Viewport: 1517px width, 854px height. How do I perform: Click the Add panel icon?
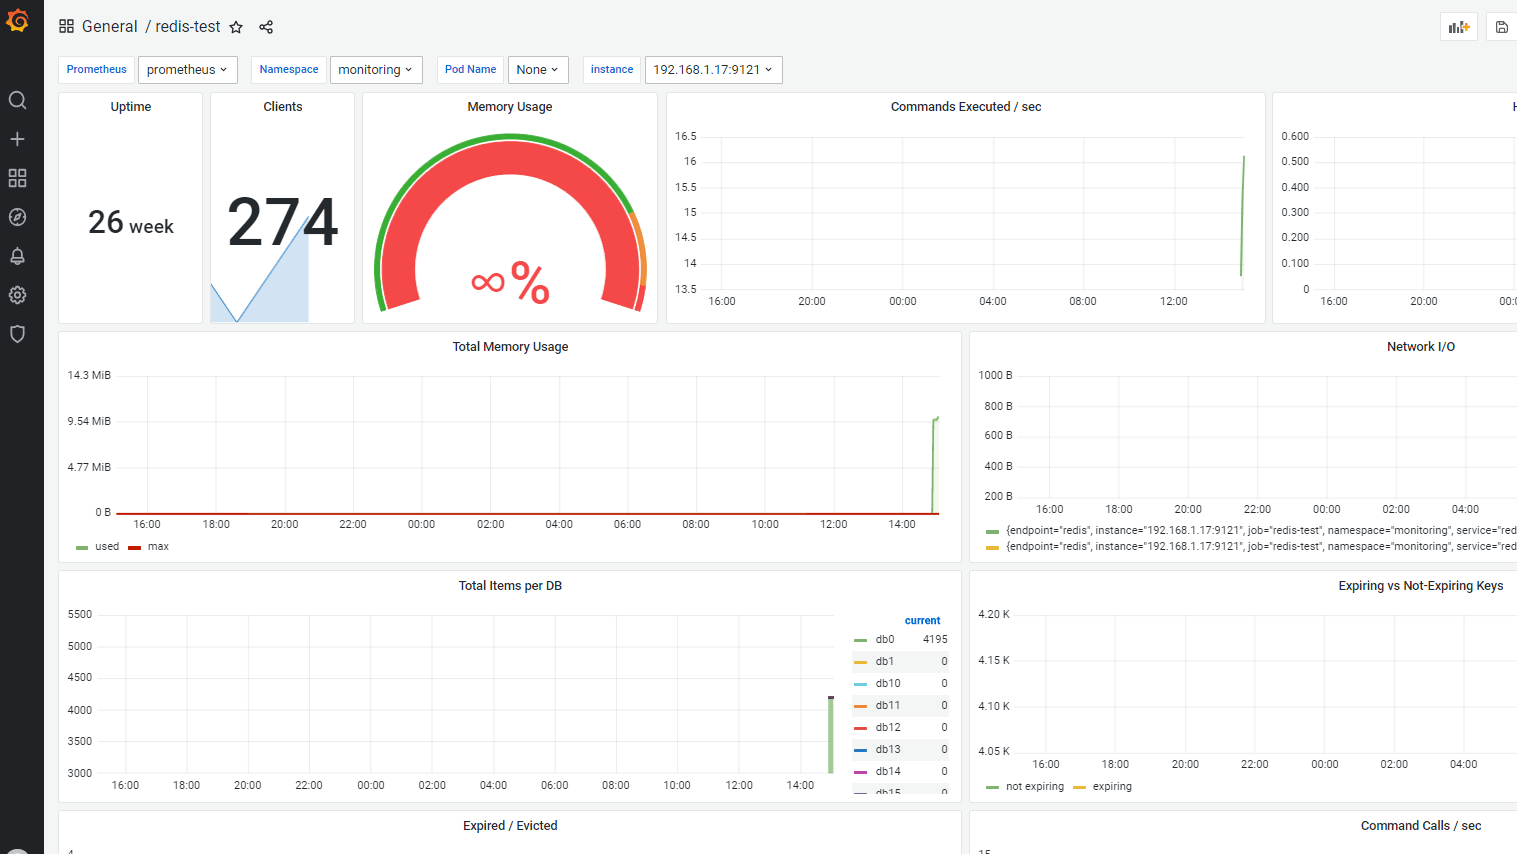pyautogui.click(x=1459, y=27)
